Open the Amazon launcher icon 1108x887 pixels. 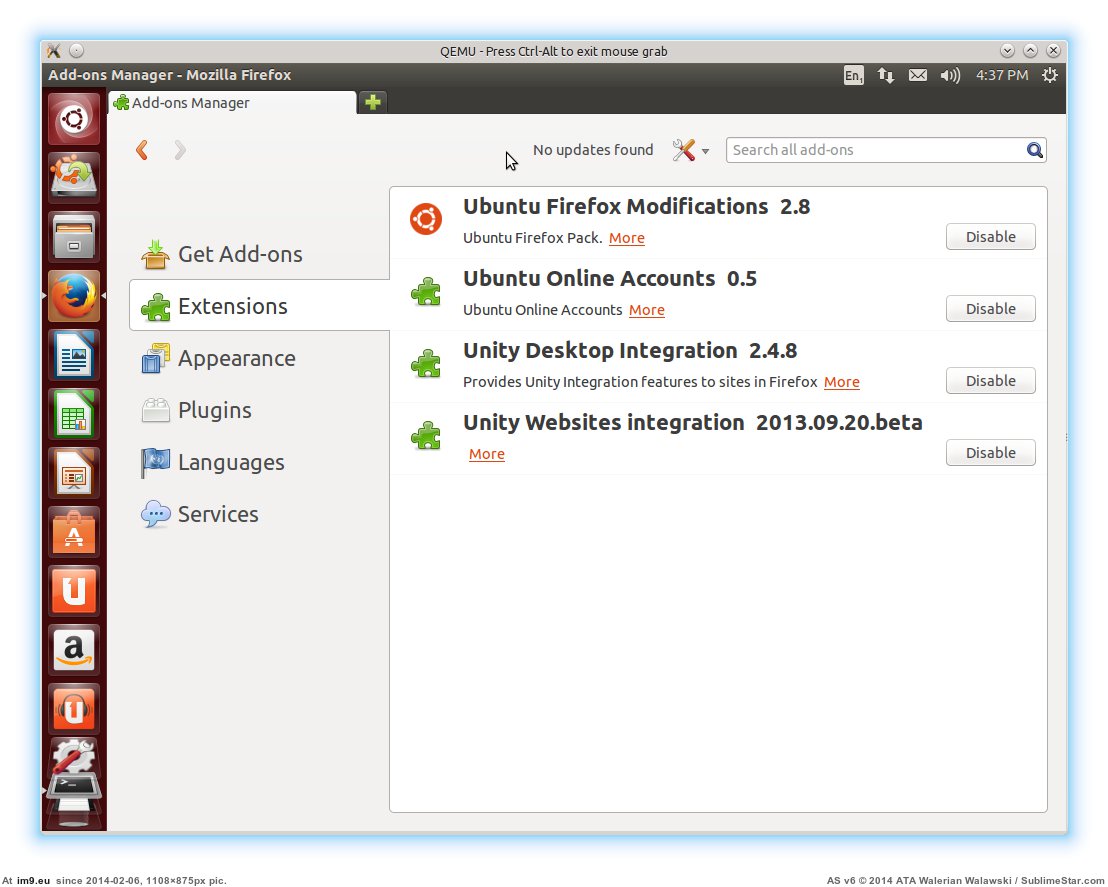click(x=74, y=650)
